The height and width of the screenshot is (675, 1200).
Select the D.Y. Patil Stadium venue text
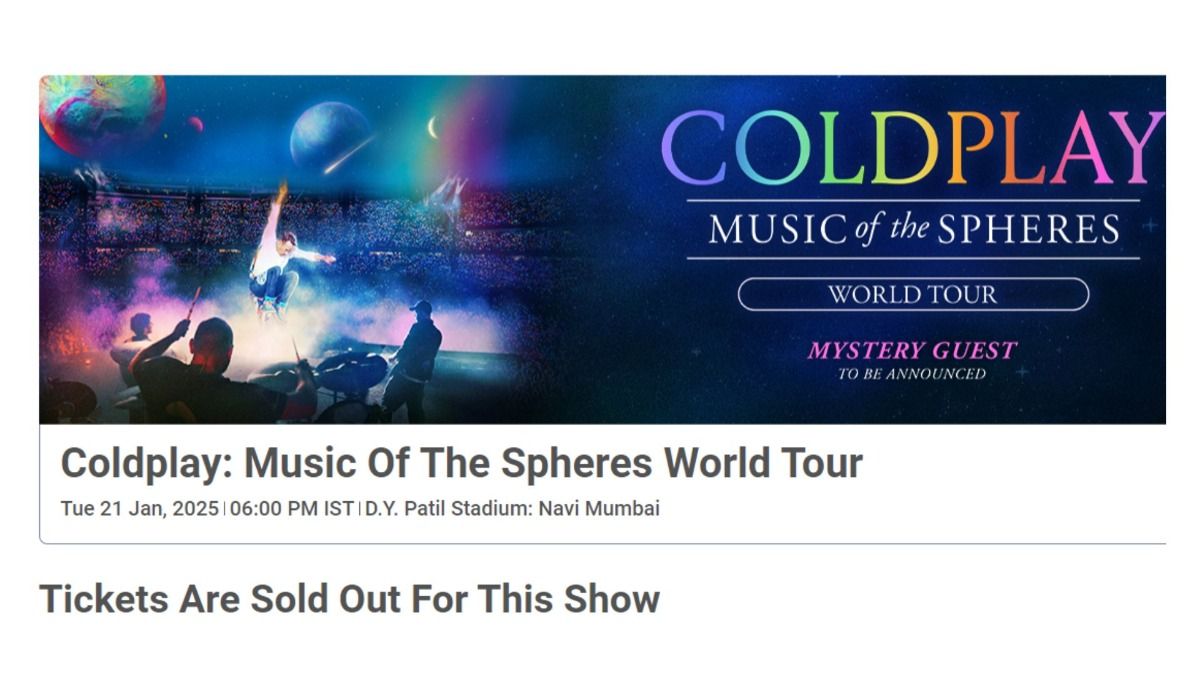click(512, 508)
